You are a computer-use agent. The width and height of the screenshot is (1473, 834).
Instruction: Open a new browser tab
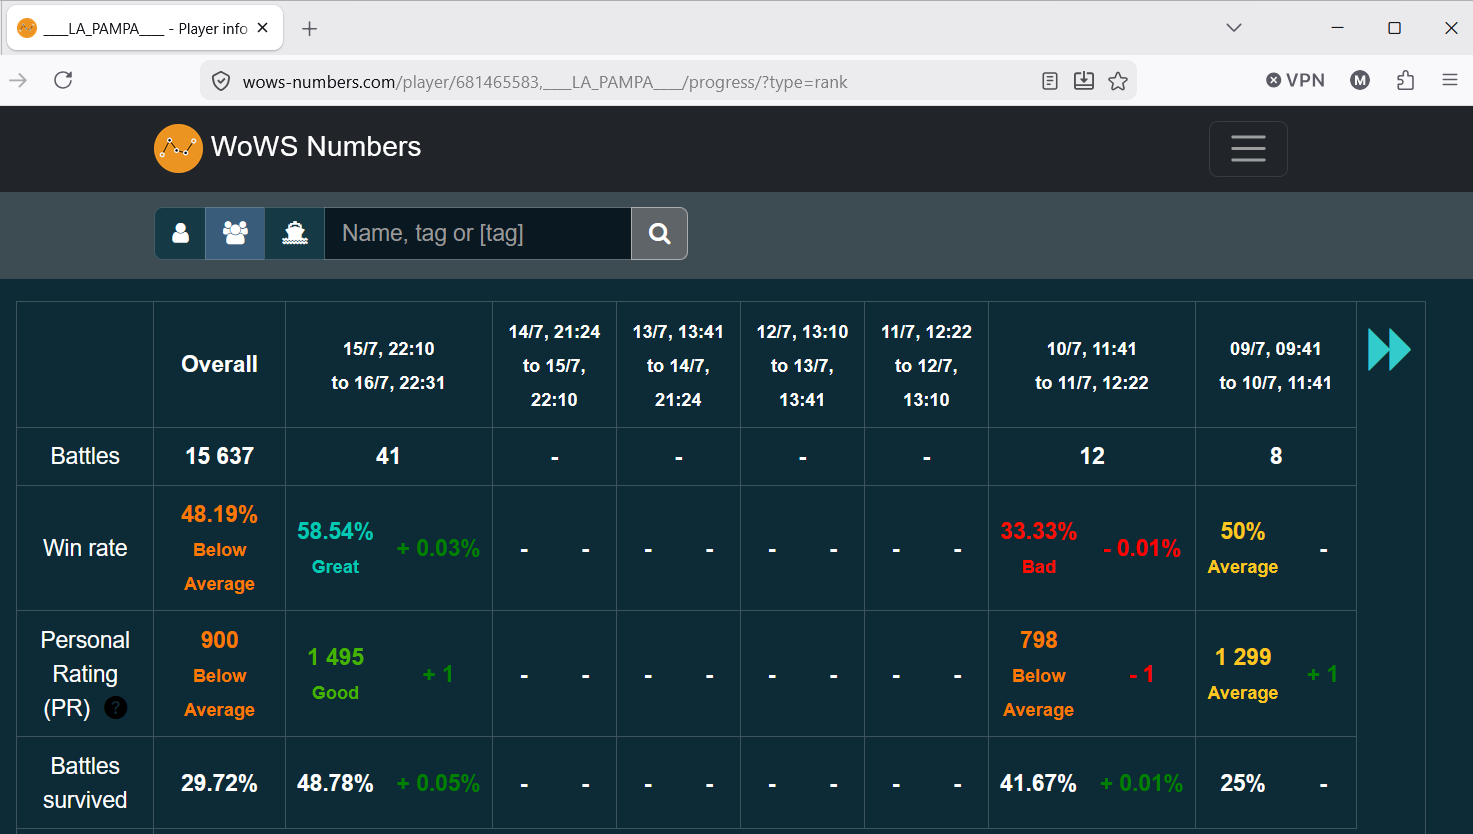310,29
